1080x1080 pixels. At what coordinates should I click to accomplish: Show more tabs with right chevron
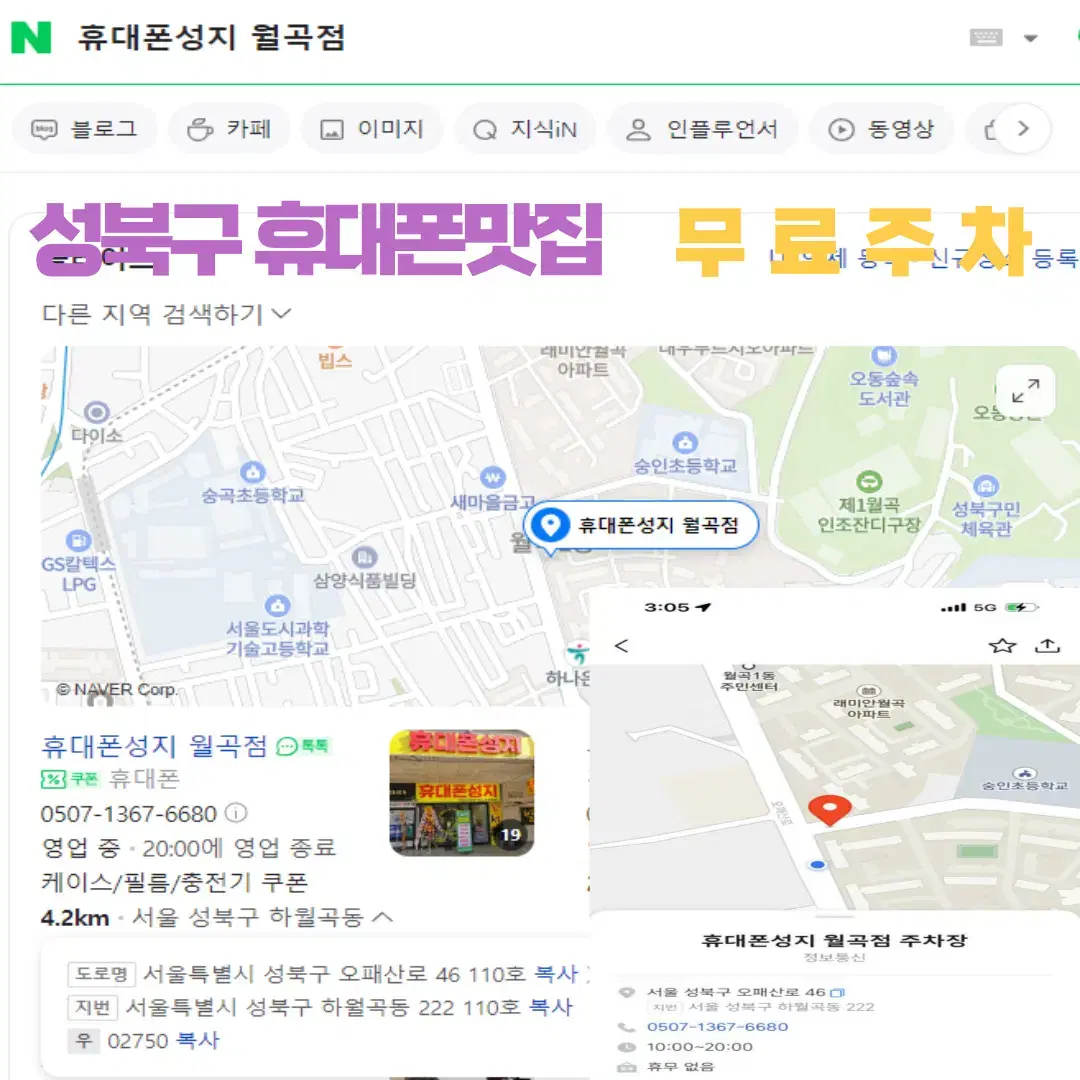point(1023,129)
